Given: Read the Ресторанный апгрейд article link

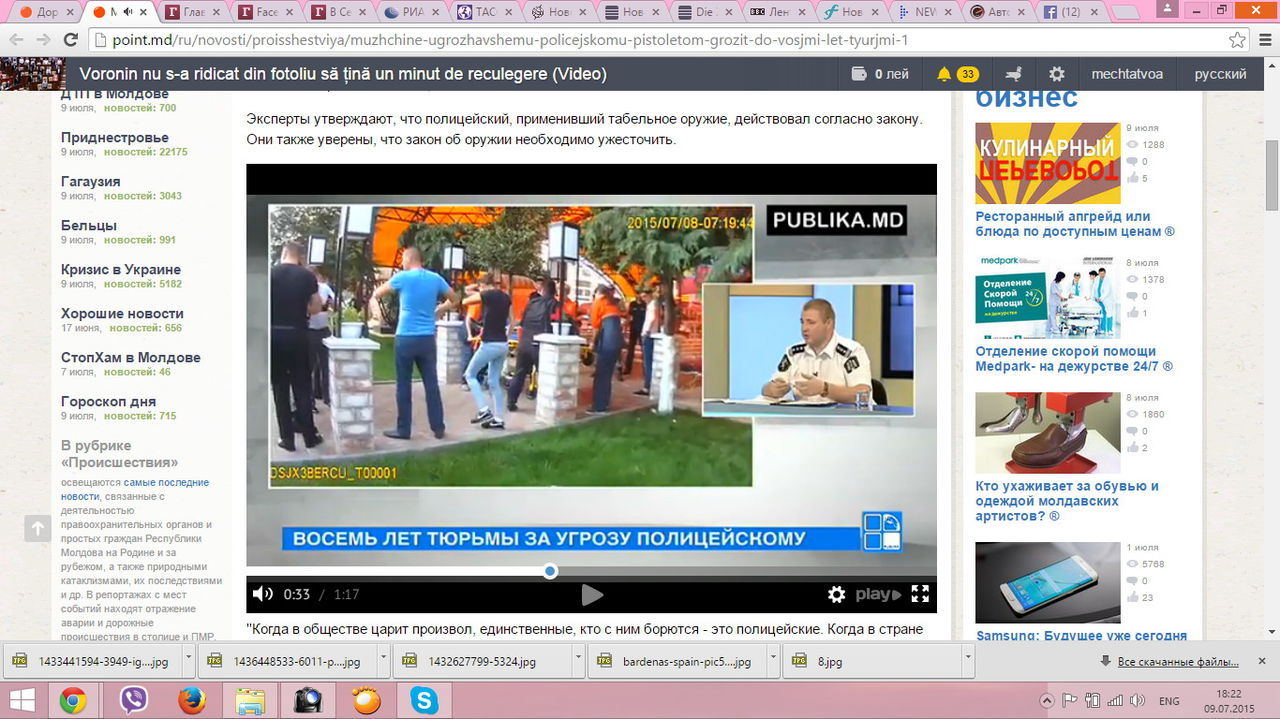Looking at the screenshot, I should [1075, 224].
